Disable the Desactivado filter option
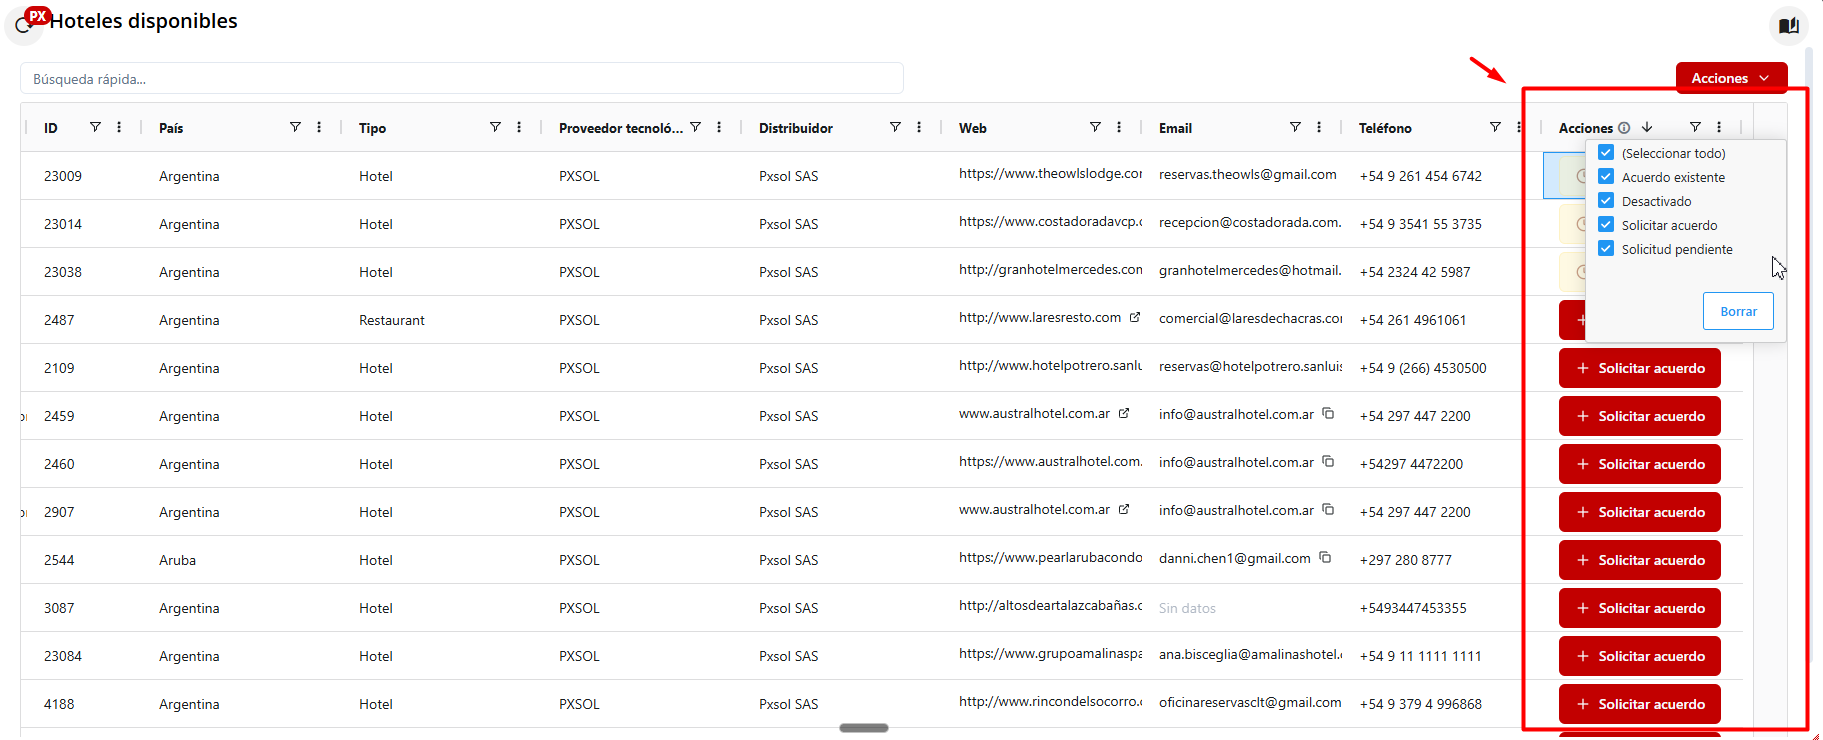The height and width of the screenshot is (740, 1823). click(1606, 201)
